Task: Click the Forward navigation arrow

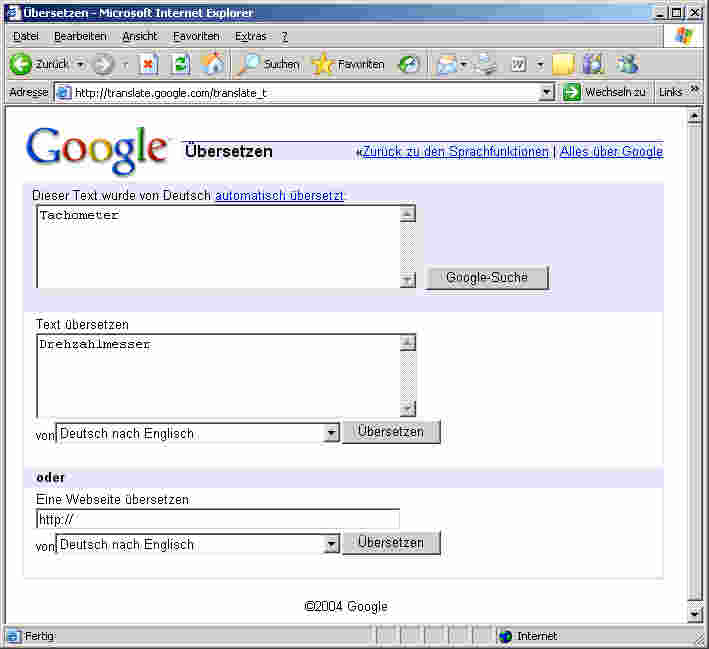Action: pos(103,64)
